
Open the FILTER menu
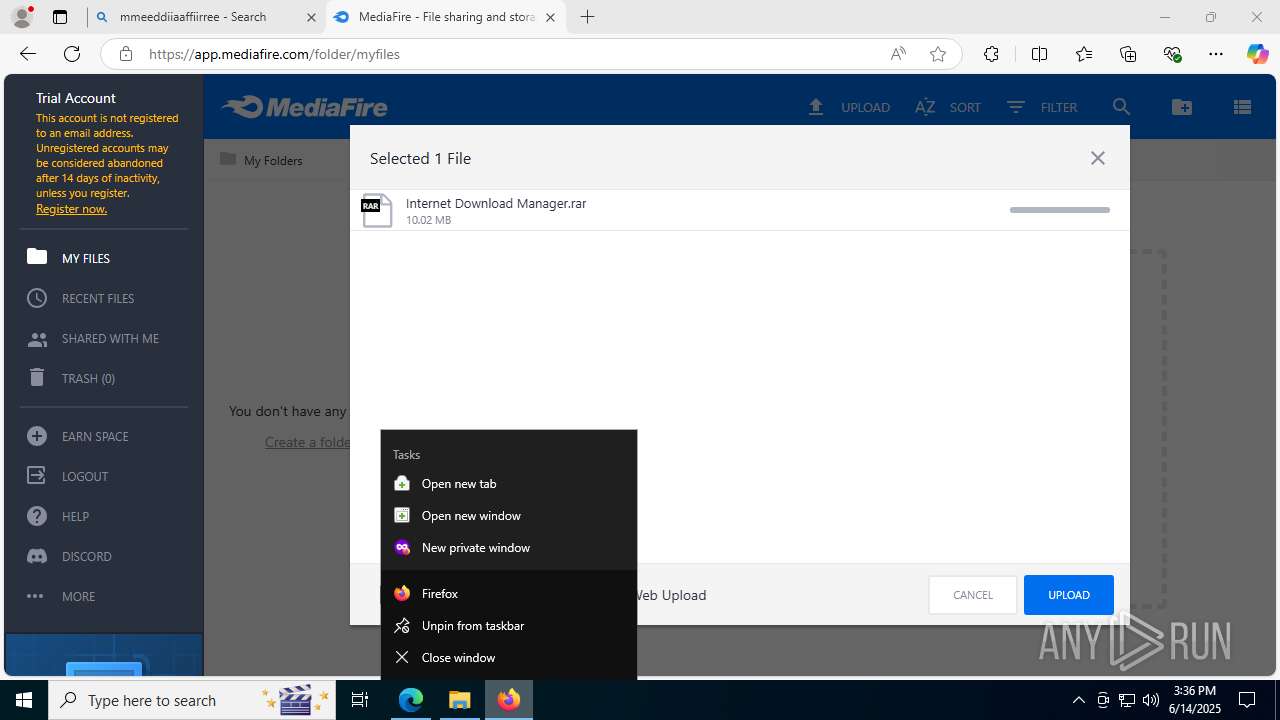click(1042, 107)
